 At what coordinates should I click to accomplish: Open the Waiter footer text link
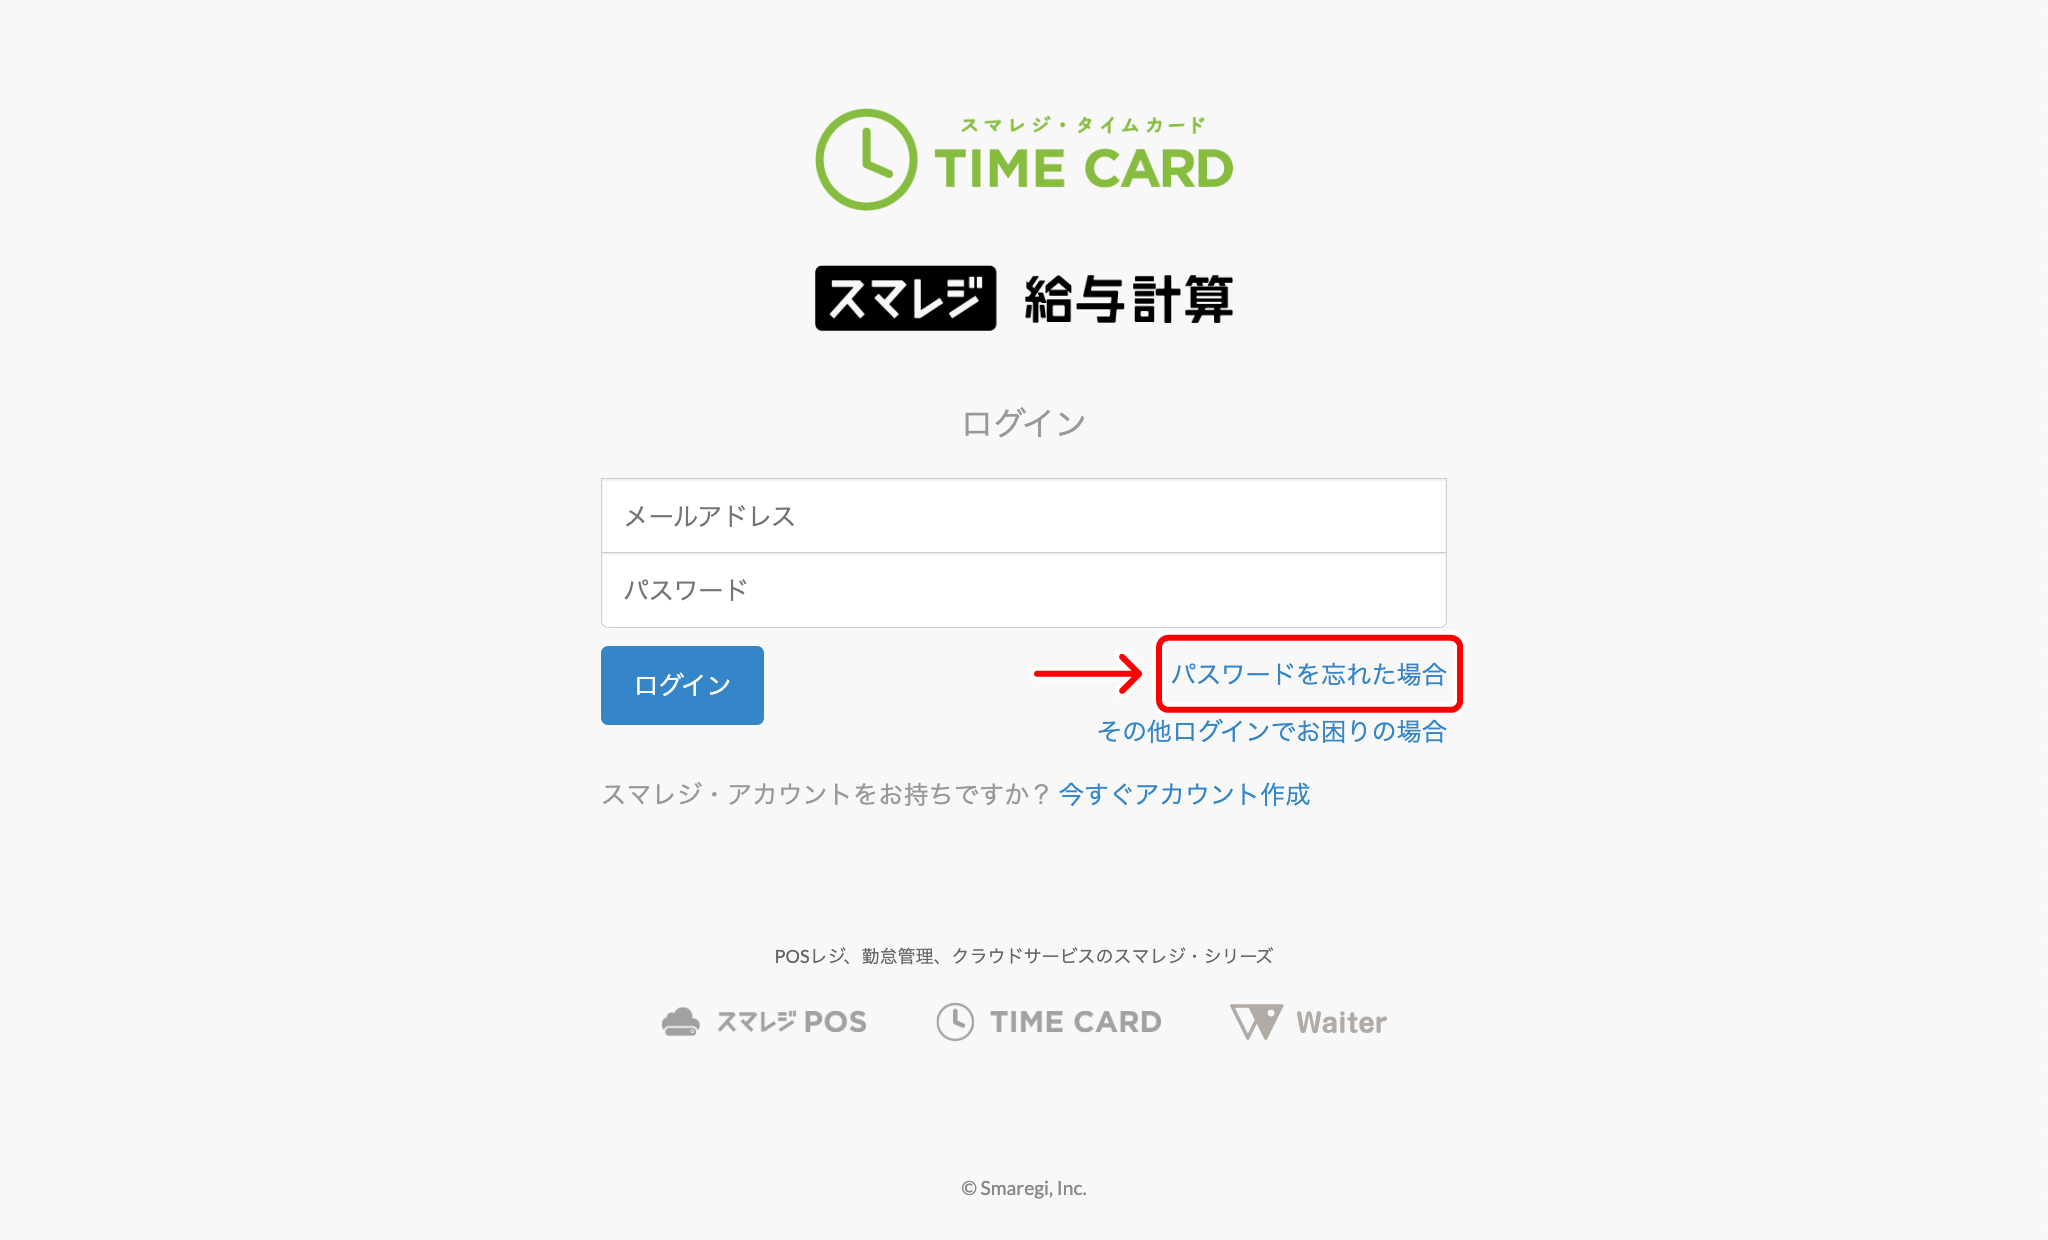point(1341,1022)
